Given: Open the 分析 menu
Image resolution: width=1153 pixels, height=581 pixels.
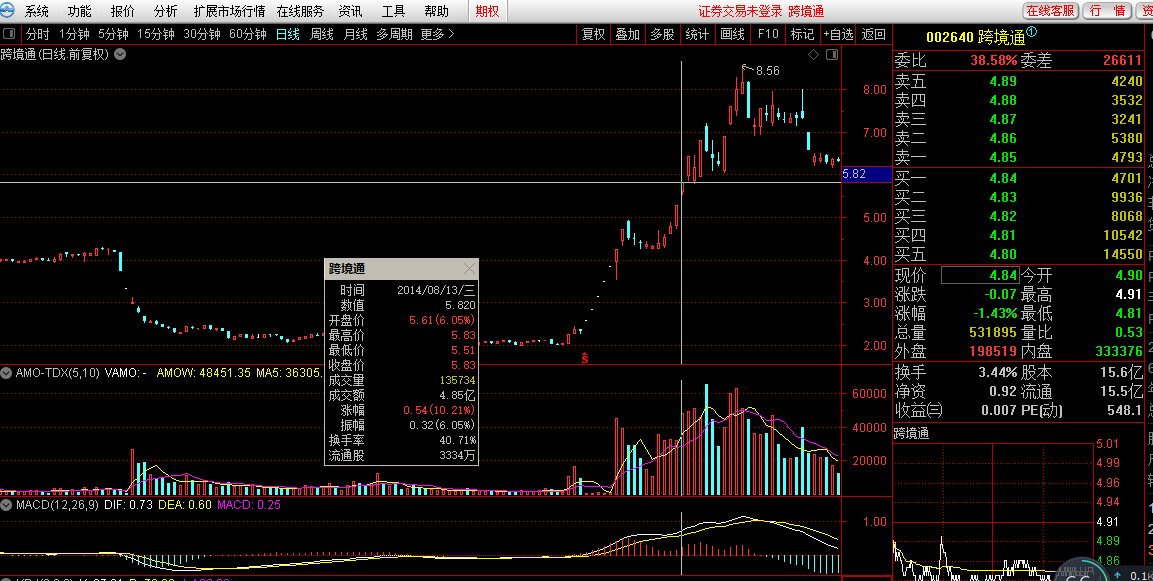Looking at the screenshot, I should (x=166, y=11).
